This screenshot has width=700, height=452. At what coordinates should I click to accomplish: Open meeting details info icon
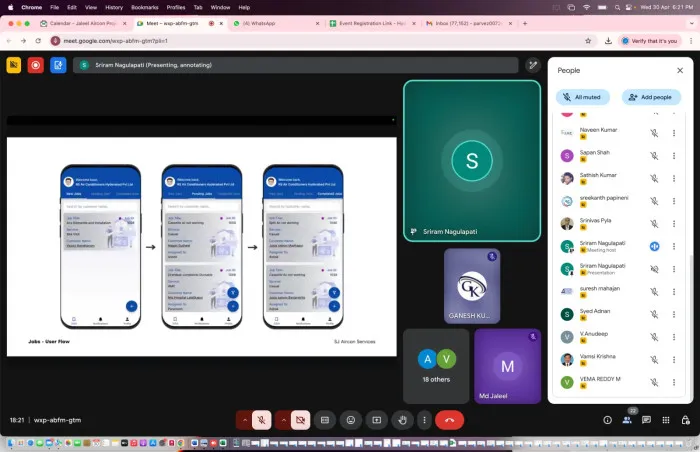tap(607, 420)
